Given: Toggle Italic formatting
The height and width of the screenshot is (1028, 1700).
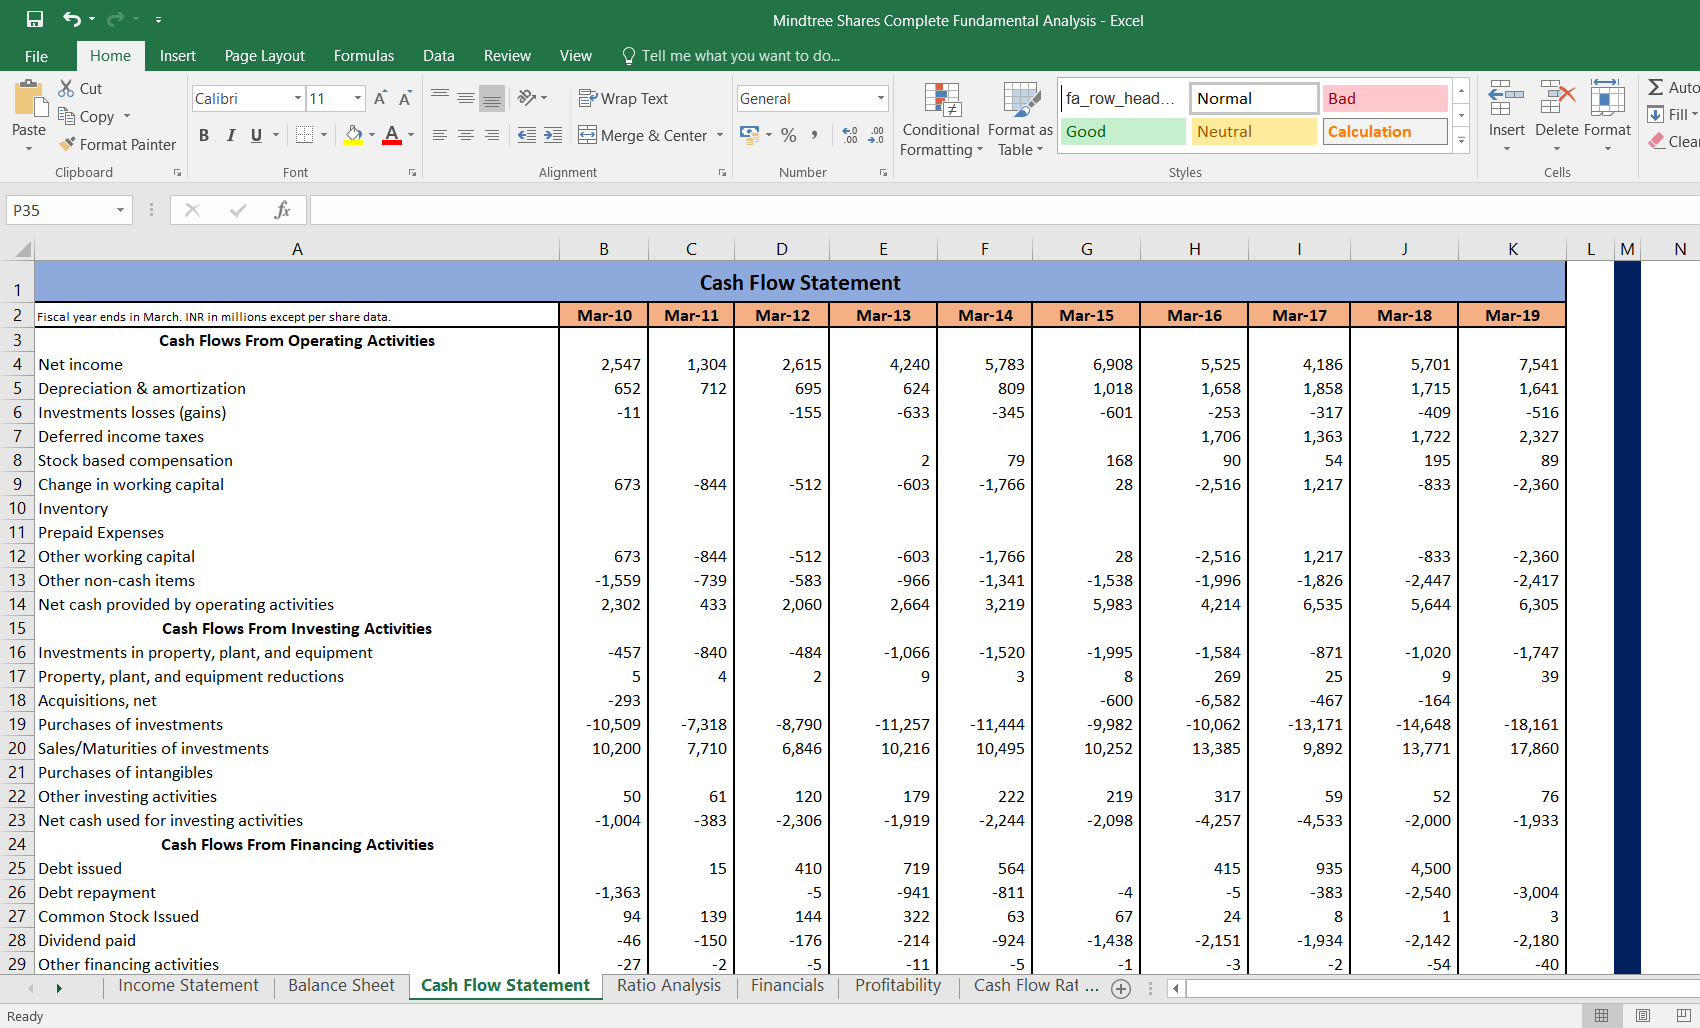Looking at the screenshot, I should [x=230, y=135].
